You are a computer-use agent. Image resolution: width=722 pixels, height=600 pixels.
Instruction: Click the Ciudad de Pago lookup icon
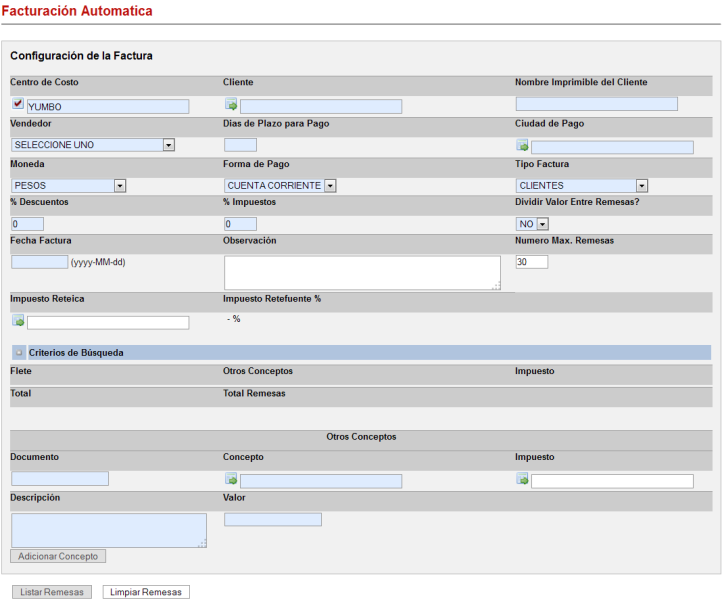[x=522, y=146]
